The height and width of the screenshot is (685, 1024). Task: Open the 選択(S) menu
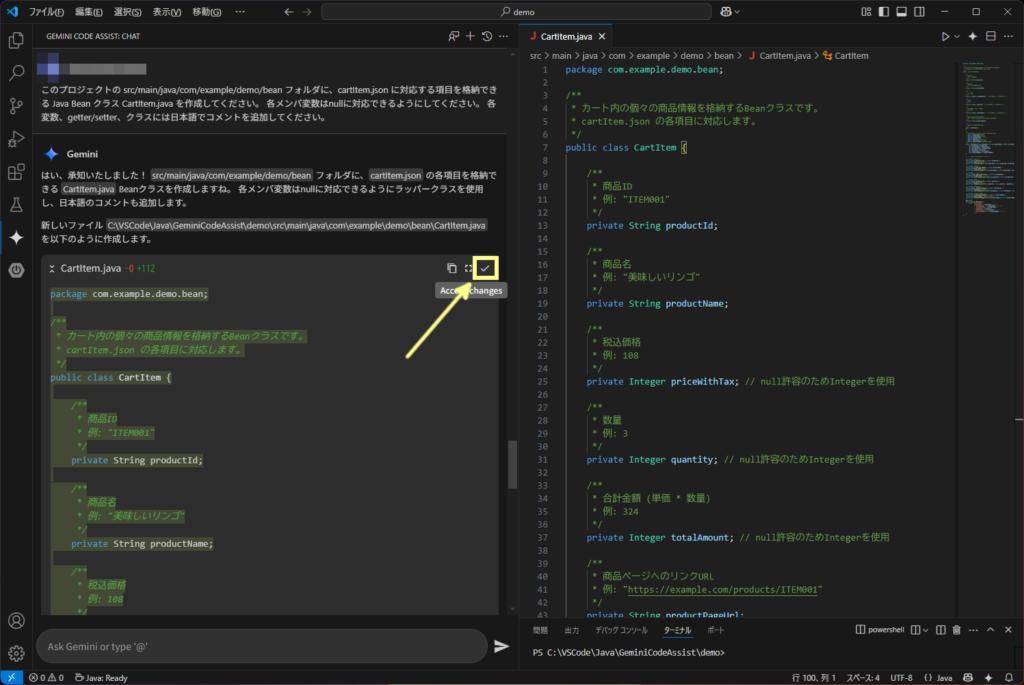[x=127, y=12]
